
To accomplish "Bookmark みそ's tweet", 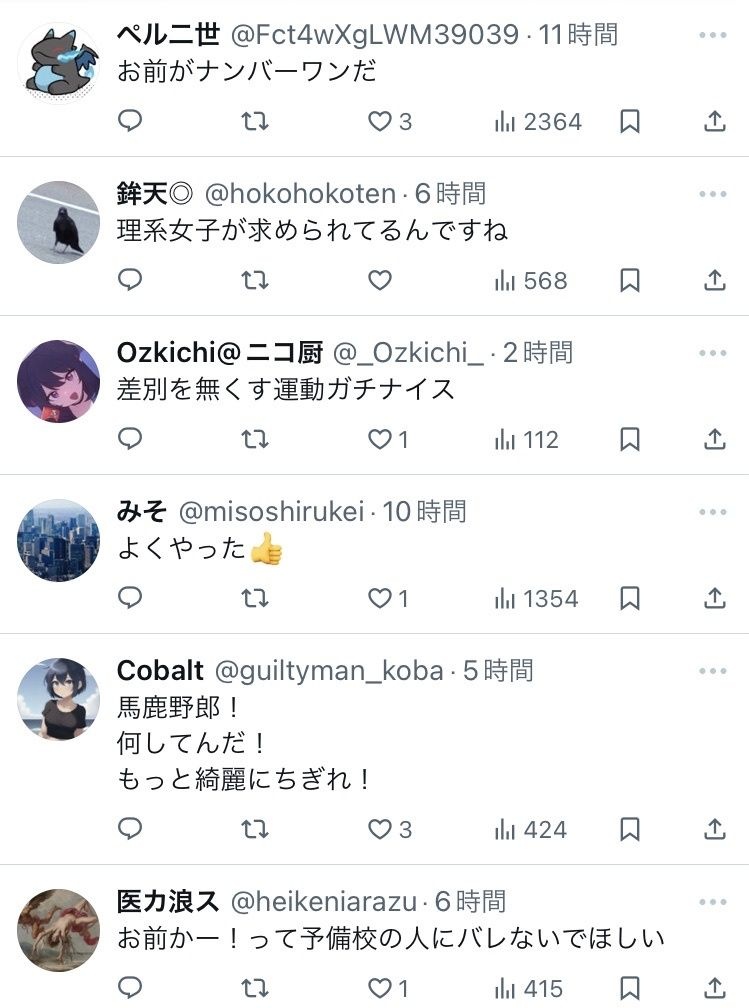I will [629, 598].
